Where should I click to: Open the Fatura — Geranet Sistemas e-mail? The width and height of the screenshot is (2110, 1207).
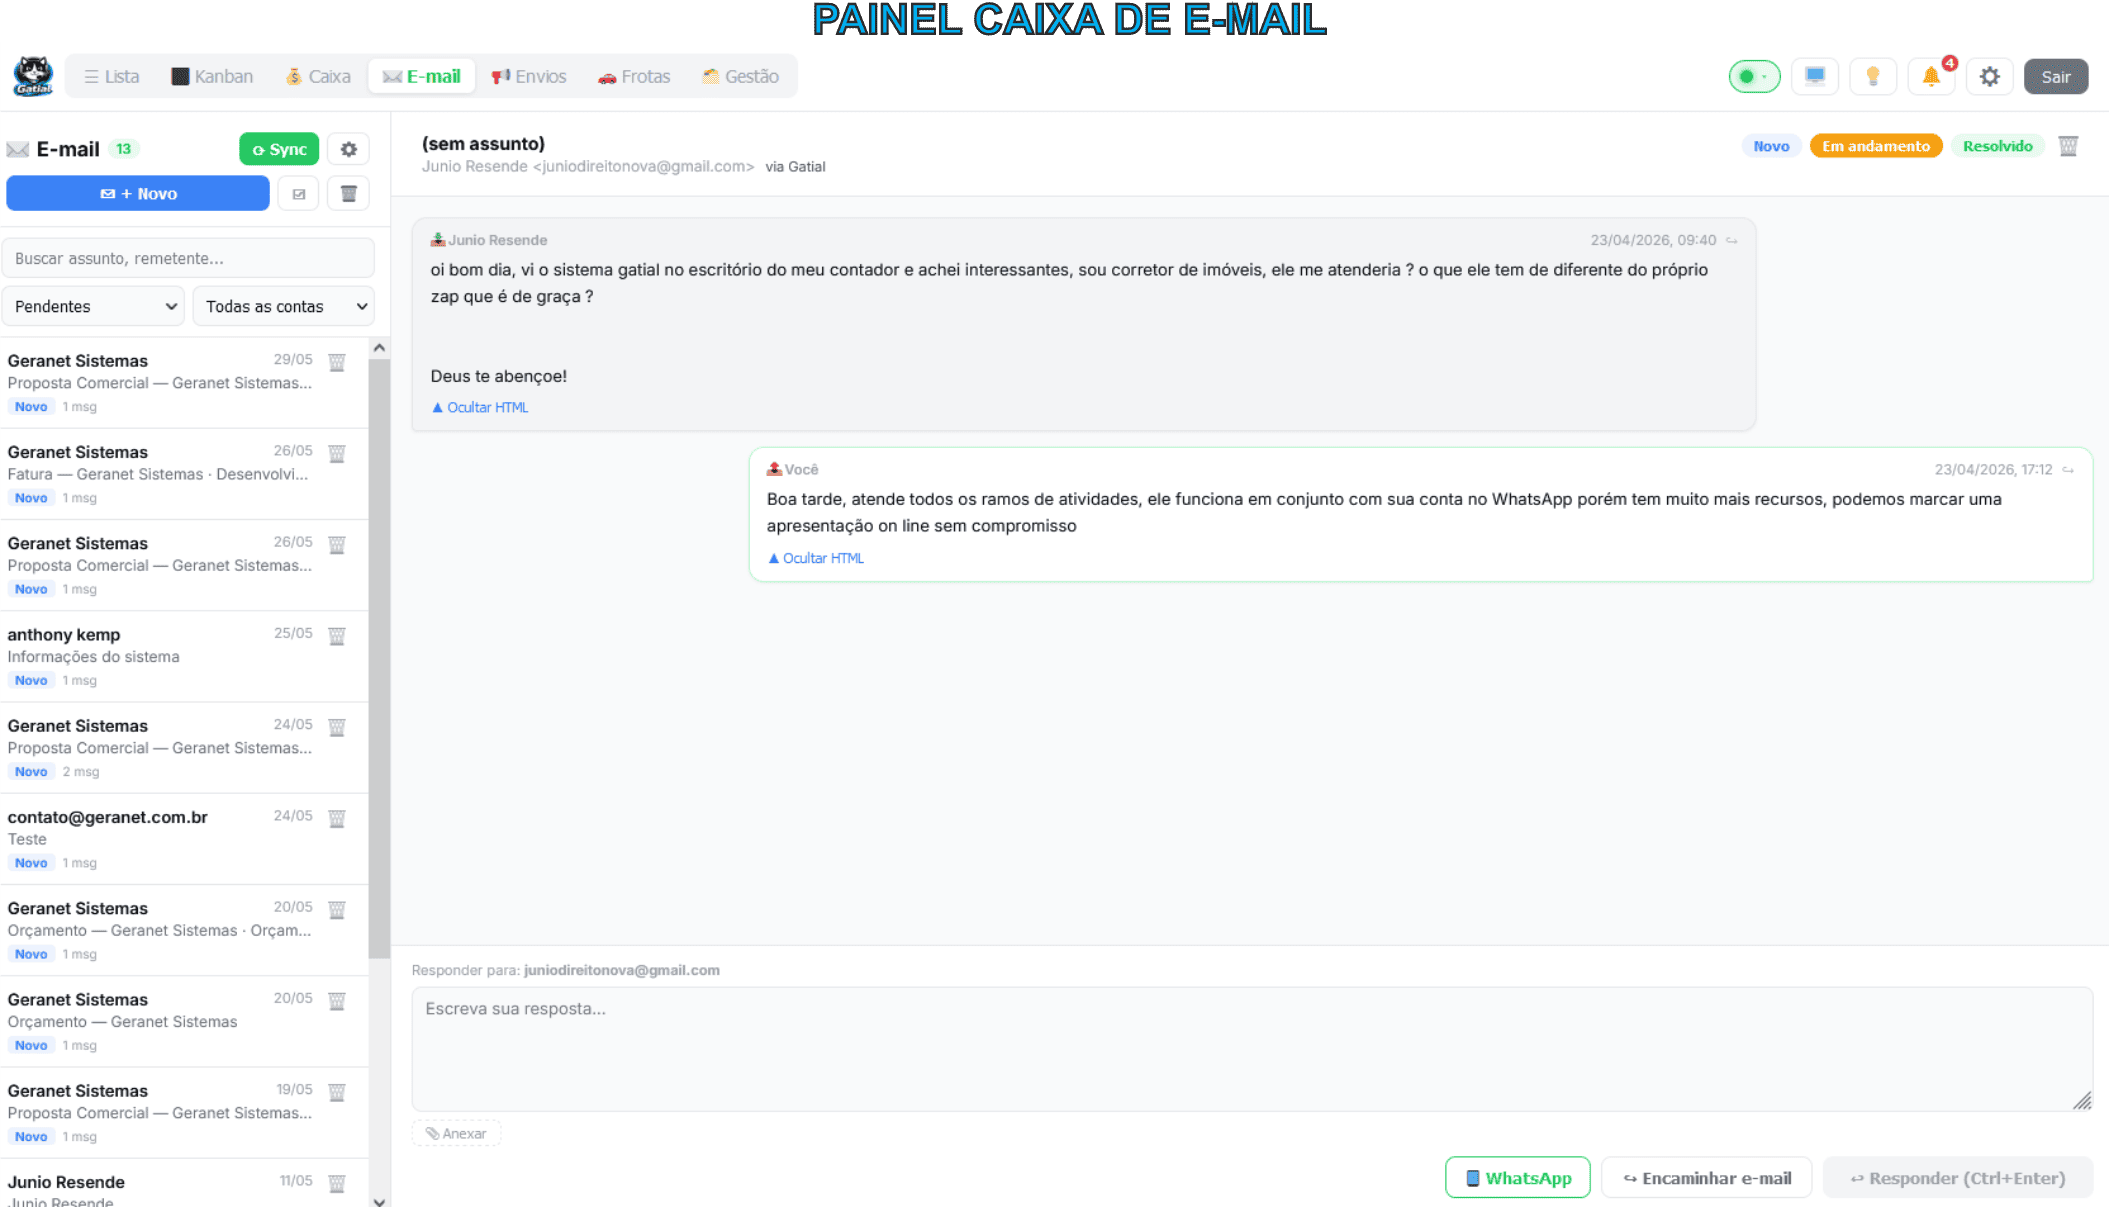(184, 474)
